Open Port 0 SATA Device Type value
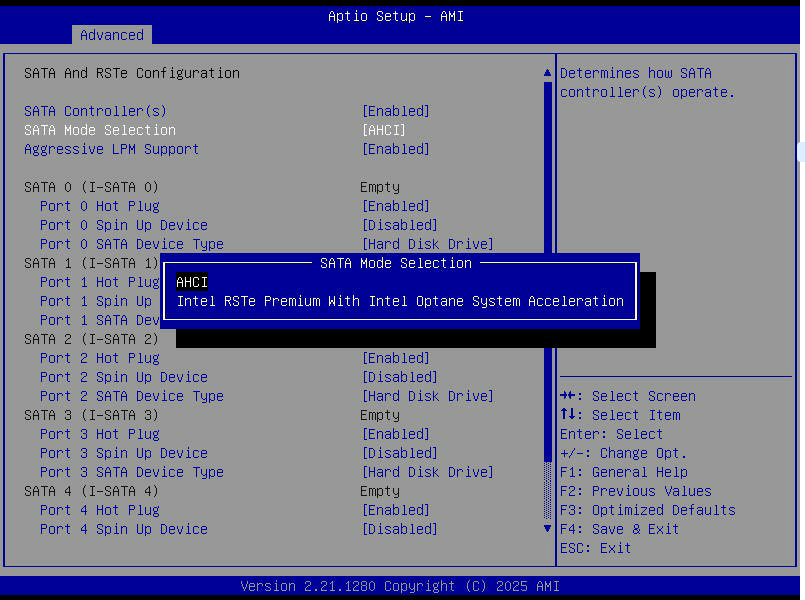This screenshot has width=805, height=600. tap(427, 244)
